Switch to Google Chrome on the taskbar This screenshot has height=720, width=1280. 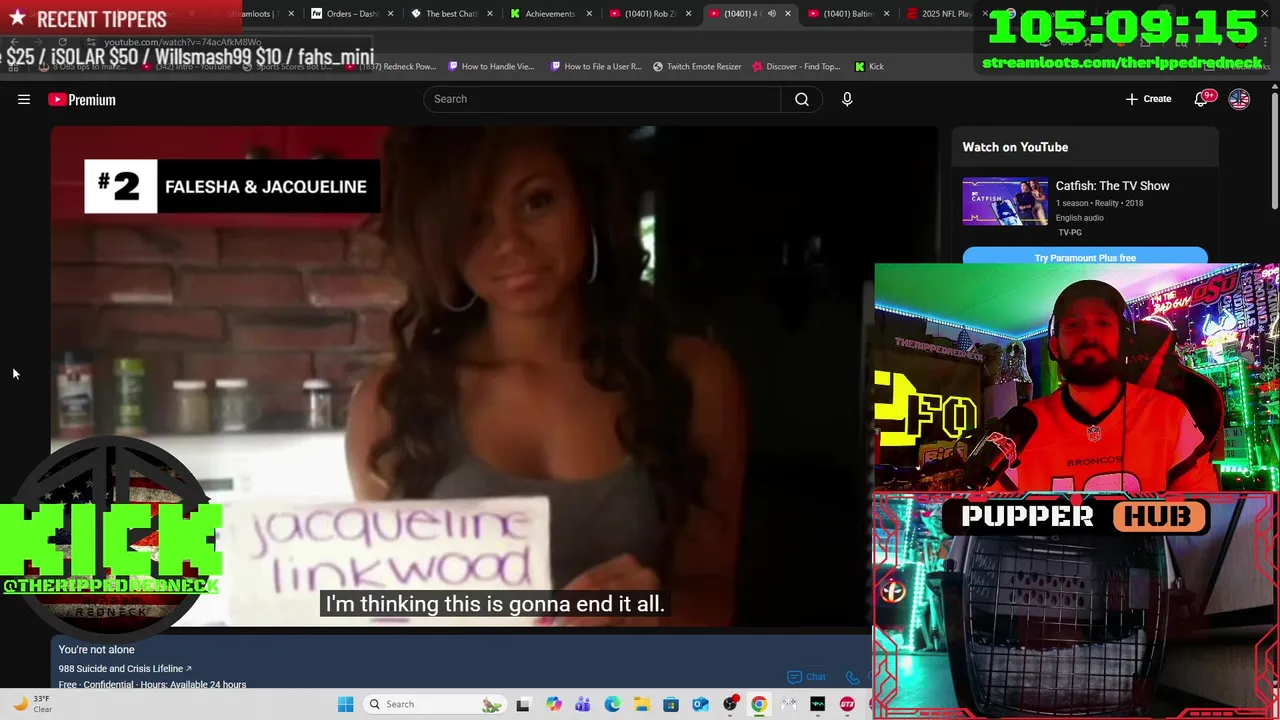(x=759, y=704)
